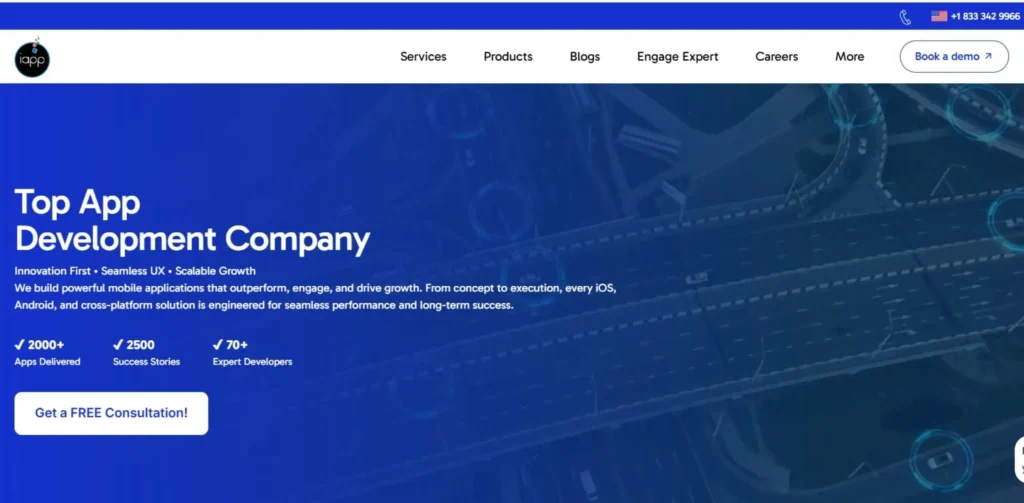
Task: Open the Careers page
Action: [x=776, y=57]
